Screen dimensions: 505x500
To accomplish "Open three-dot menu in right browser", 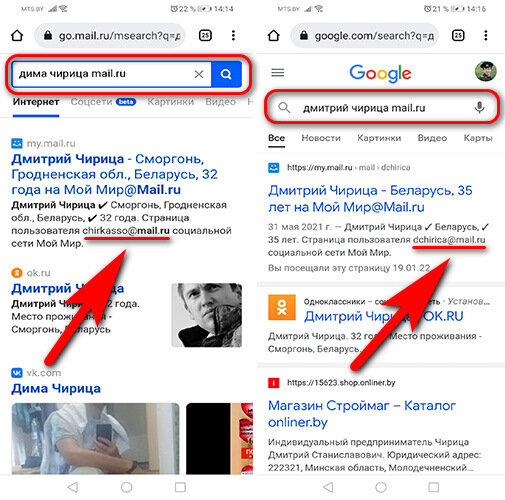I will (486, 35).
